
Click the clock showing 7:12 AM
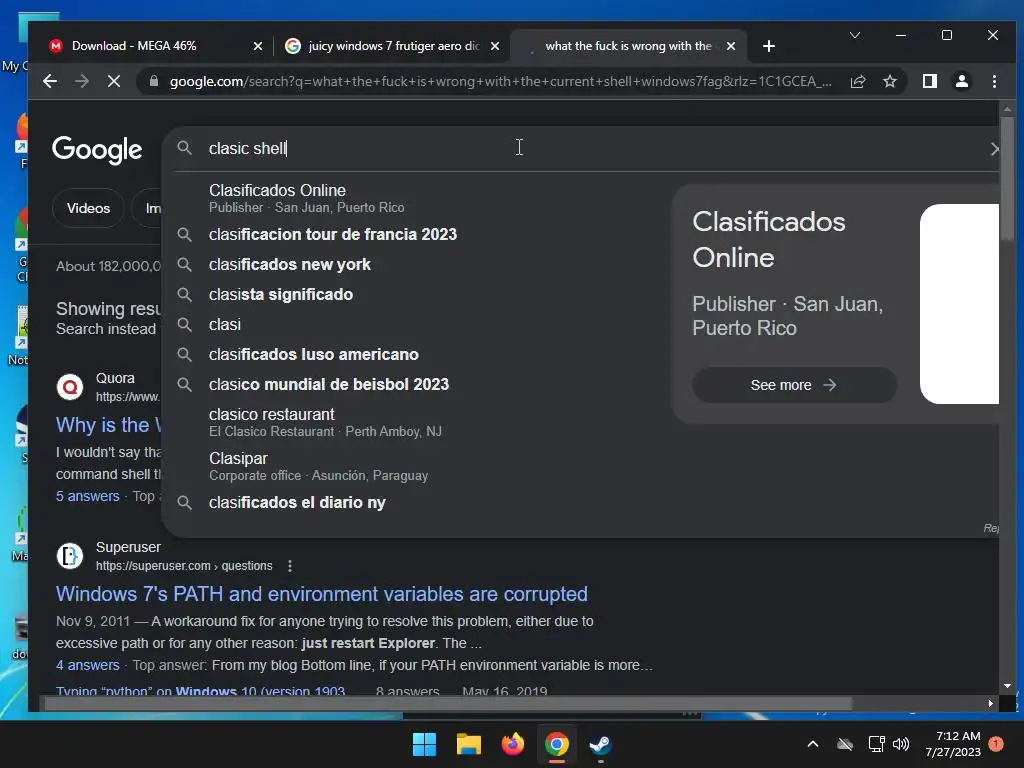[952, 744]
